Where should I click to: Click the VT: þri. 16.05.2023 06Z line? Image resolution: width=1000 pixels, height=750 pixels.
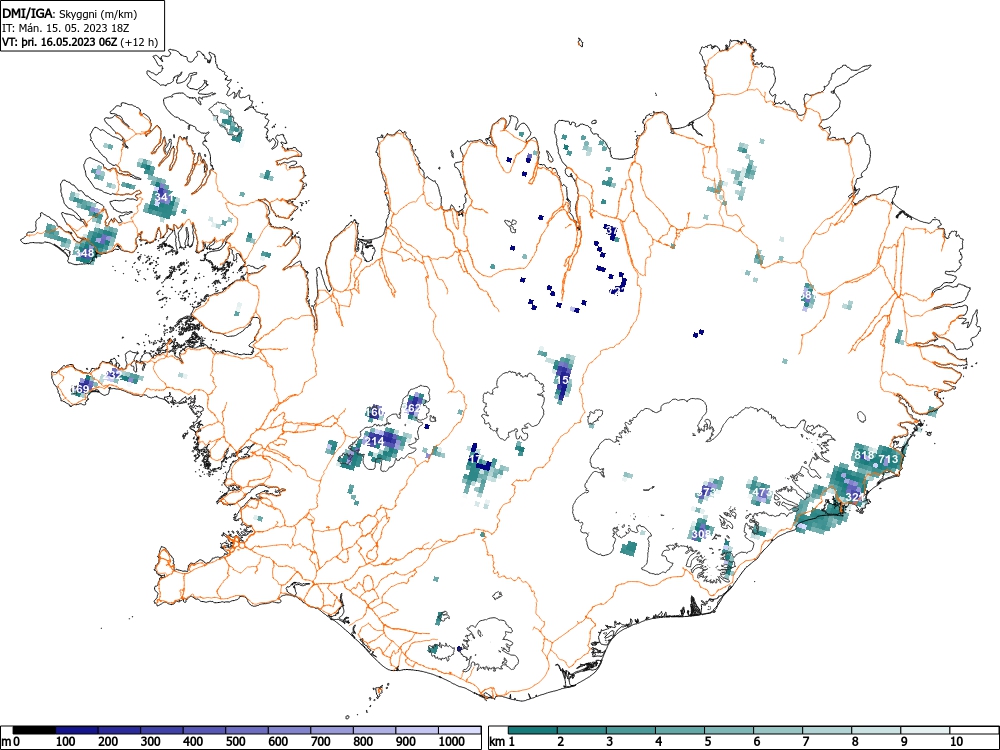click(80, 43)
